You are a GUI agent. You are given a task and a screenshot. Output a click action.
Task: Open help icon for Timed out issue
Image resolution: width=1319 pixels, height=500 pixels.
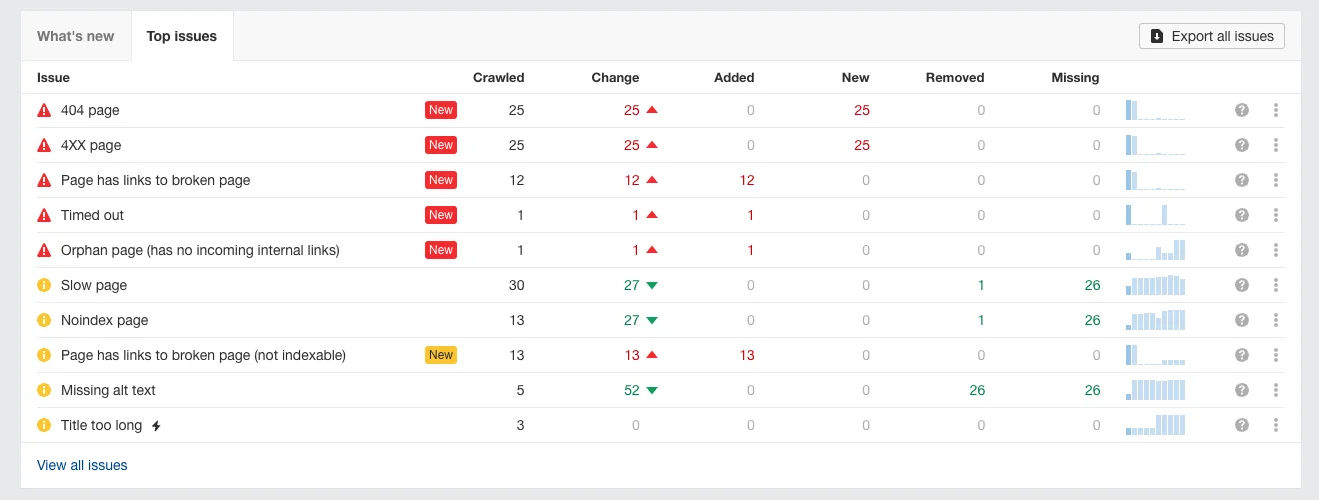(x=1241, y=215)
